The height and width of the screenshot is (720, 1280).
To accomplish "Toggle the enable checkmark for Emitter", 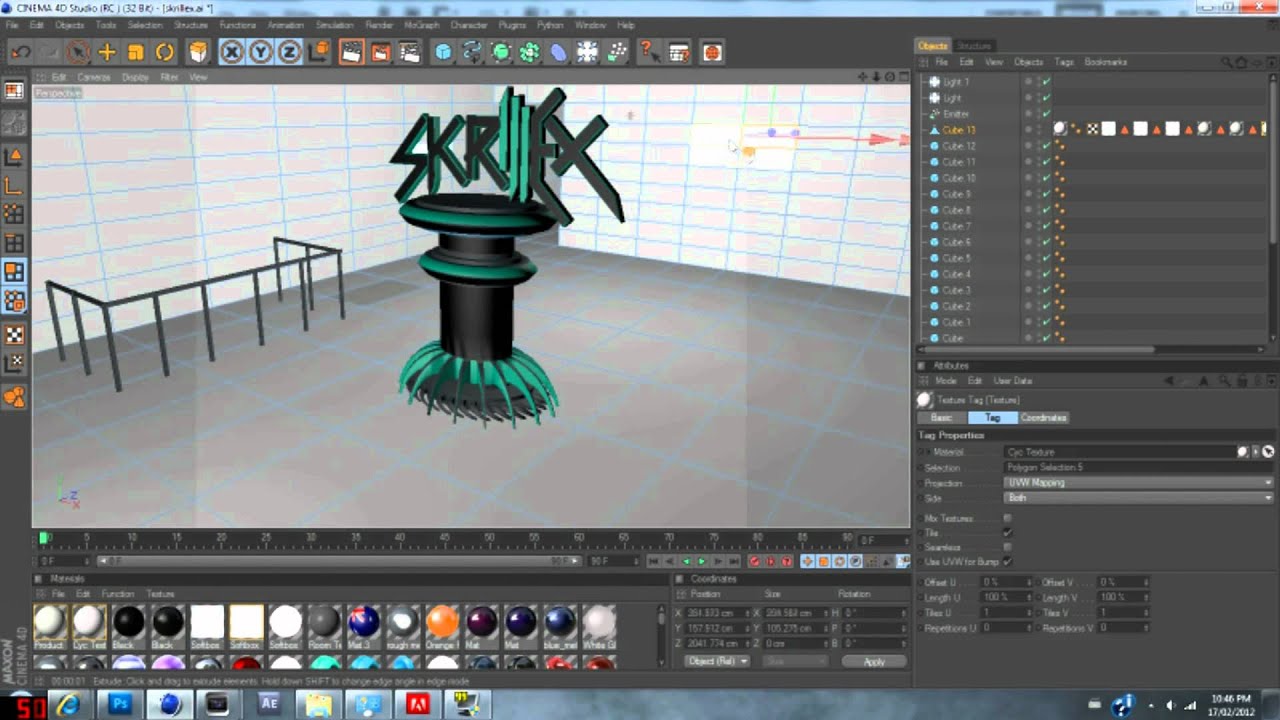I will click(x=1045, y=114).
